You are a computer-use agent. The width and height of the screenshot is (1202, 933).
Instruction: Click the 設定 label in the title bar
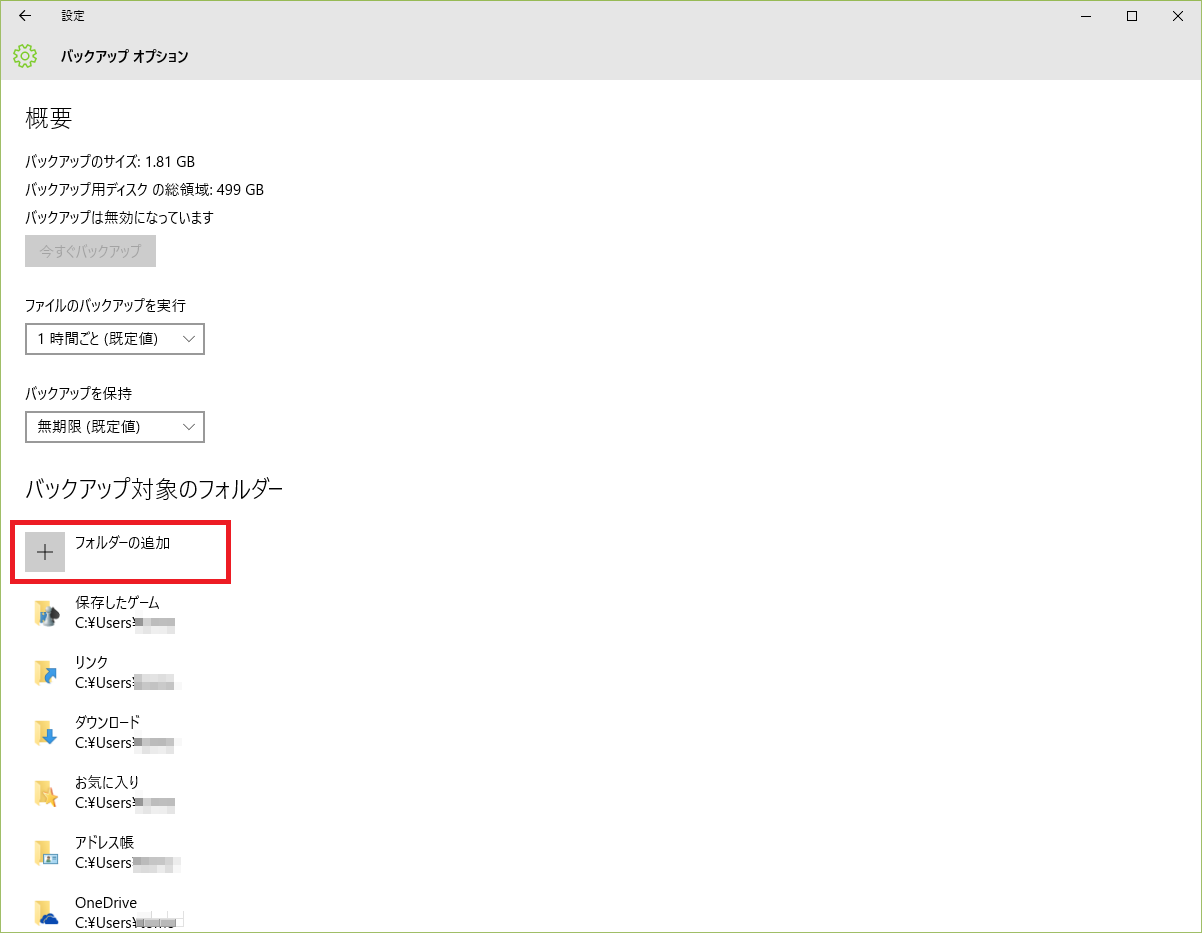pyautogui.click(x=72, y=16)
